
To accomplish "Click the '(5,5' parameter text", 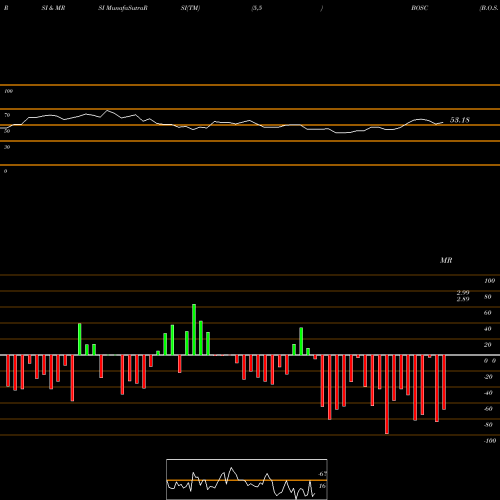I will [257, 8].
